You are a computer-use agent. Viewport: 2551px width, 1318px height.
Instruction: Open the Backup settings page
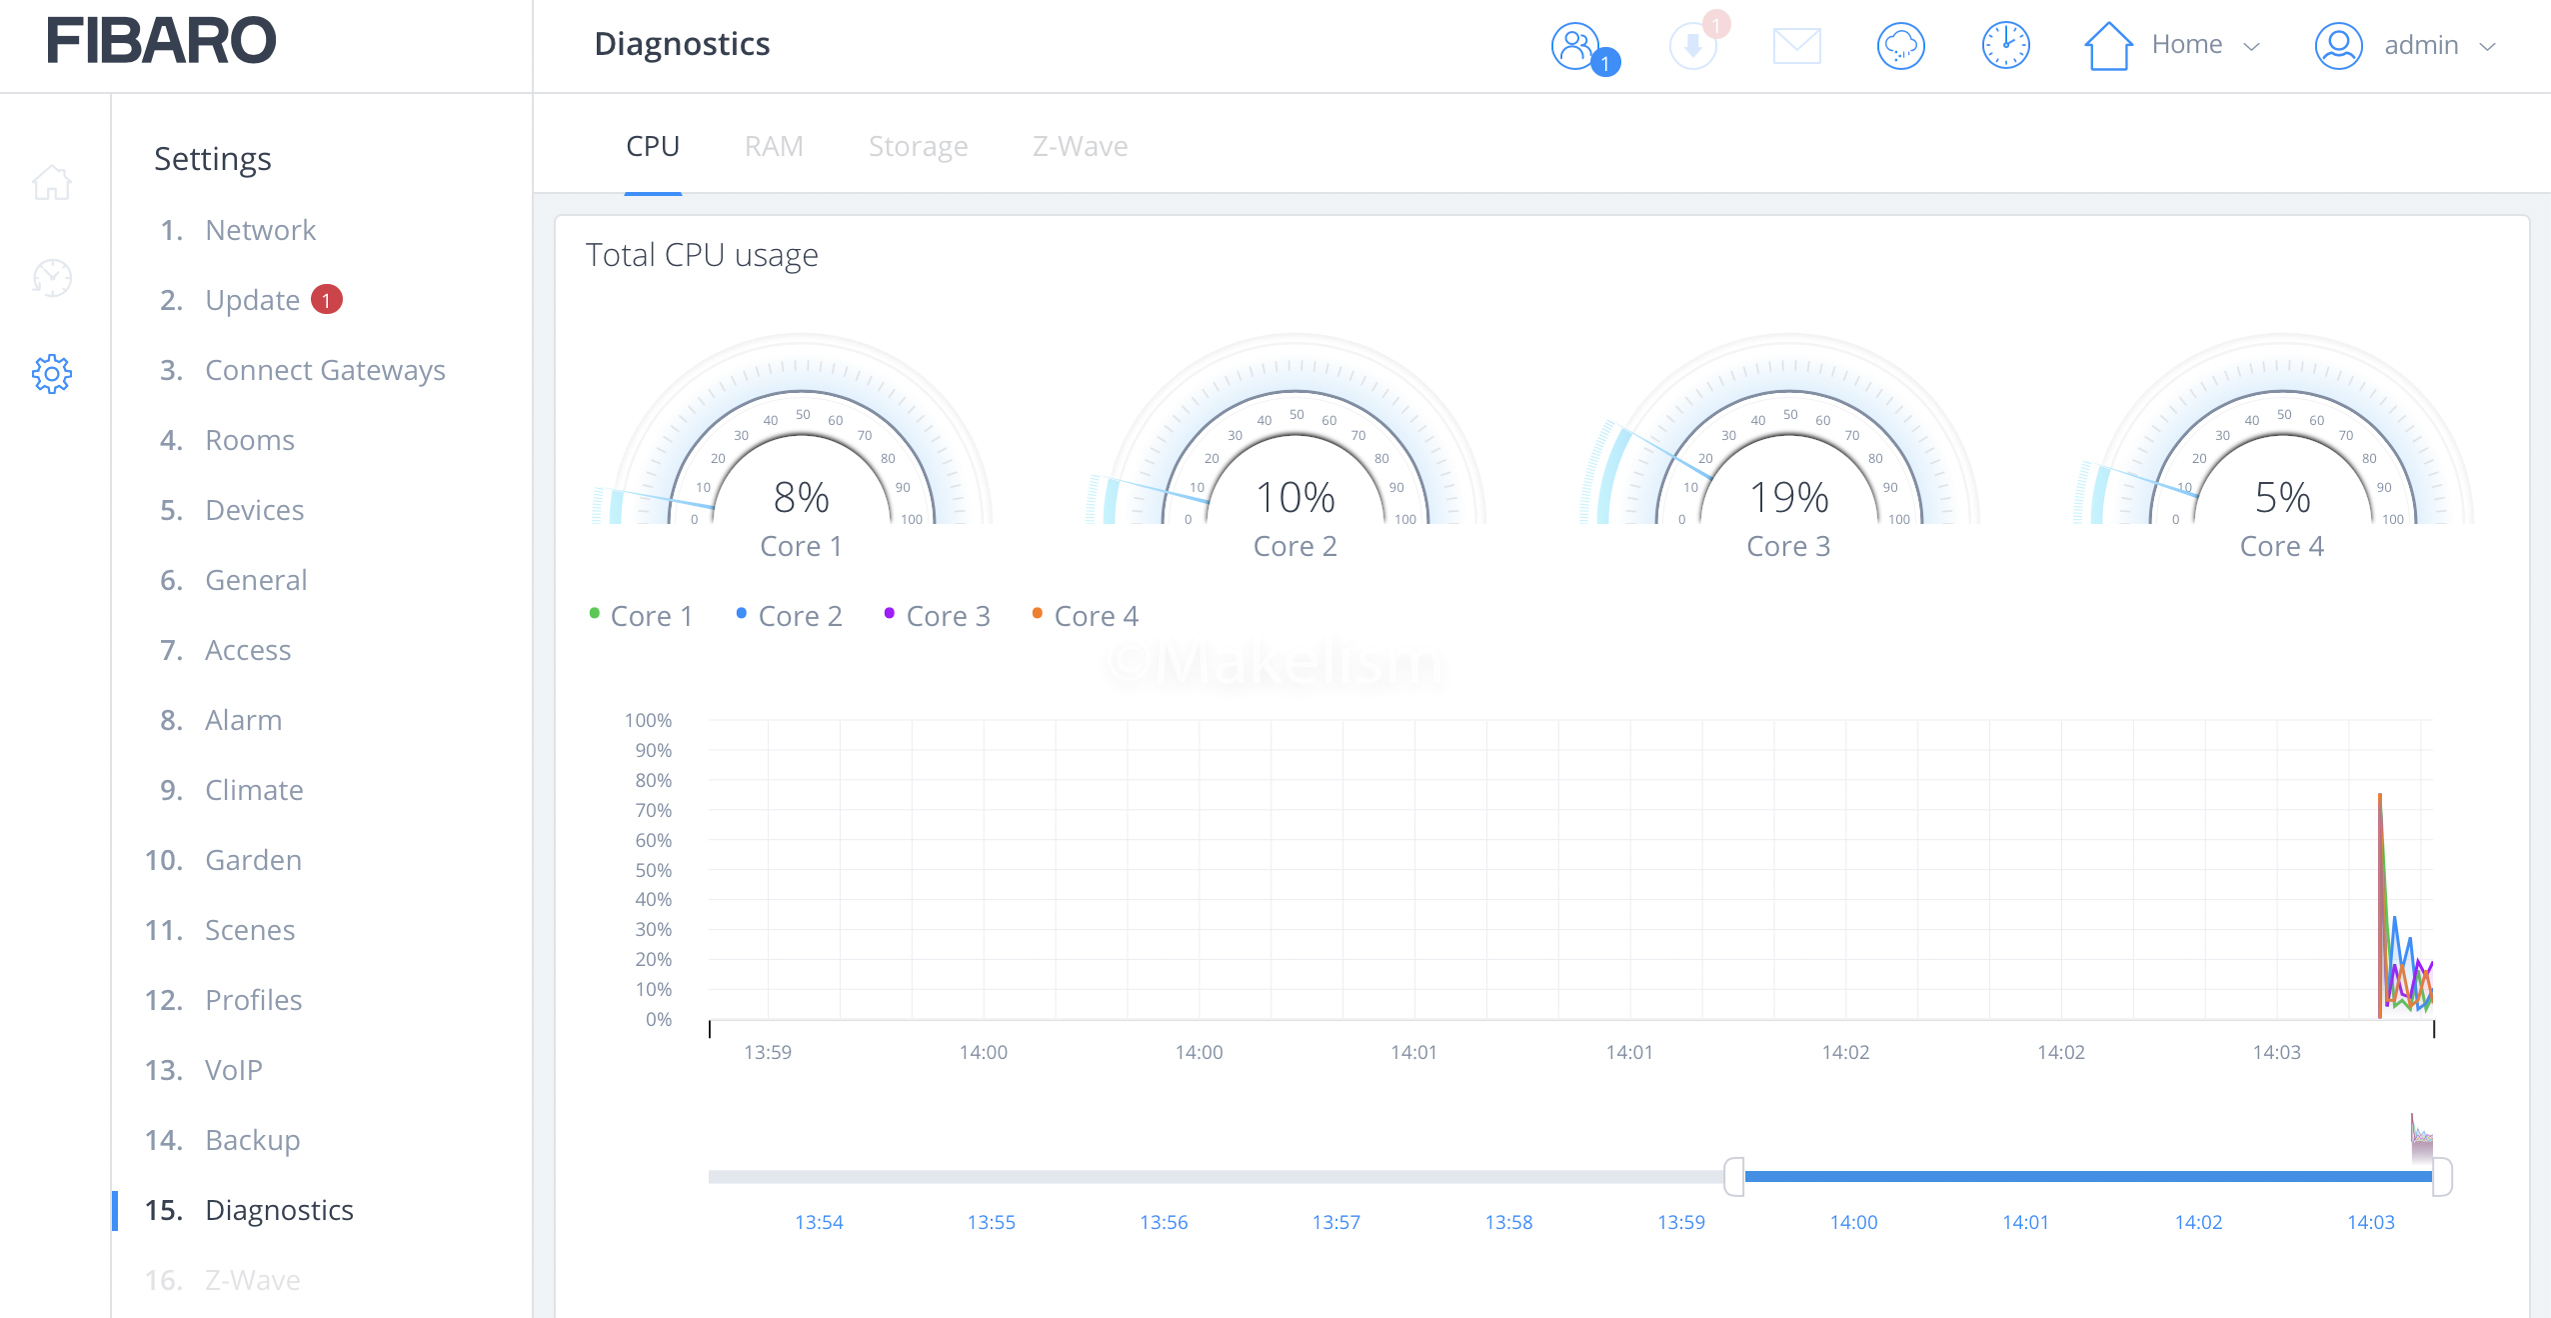pos(252,1140)
